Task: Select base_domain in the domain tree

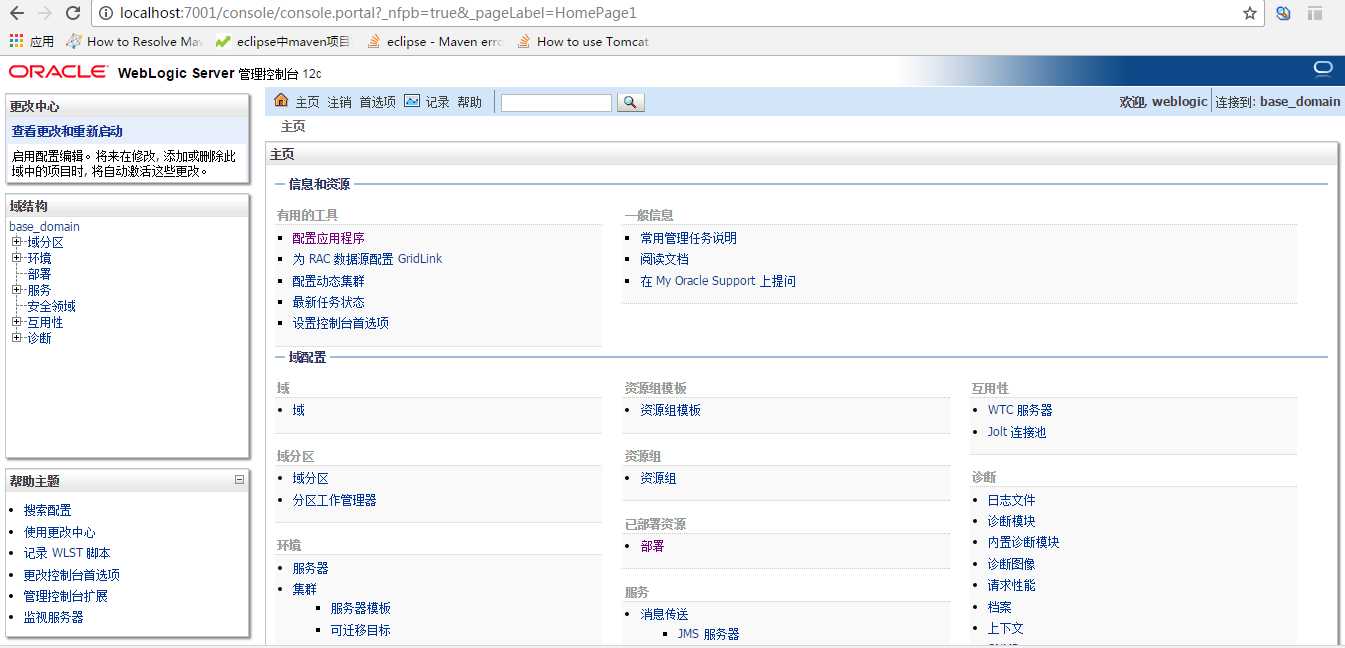Action: [44, 226]
